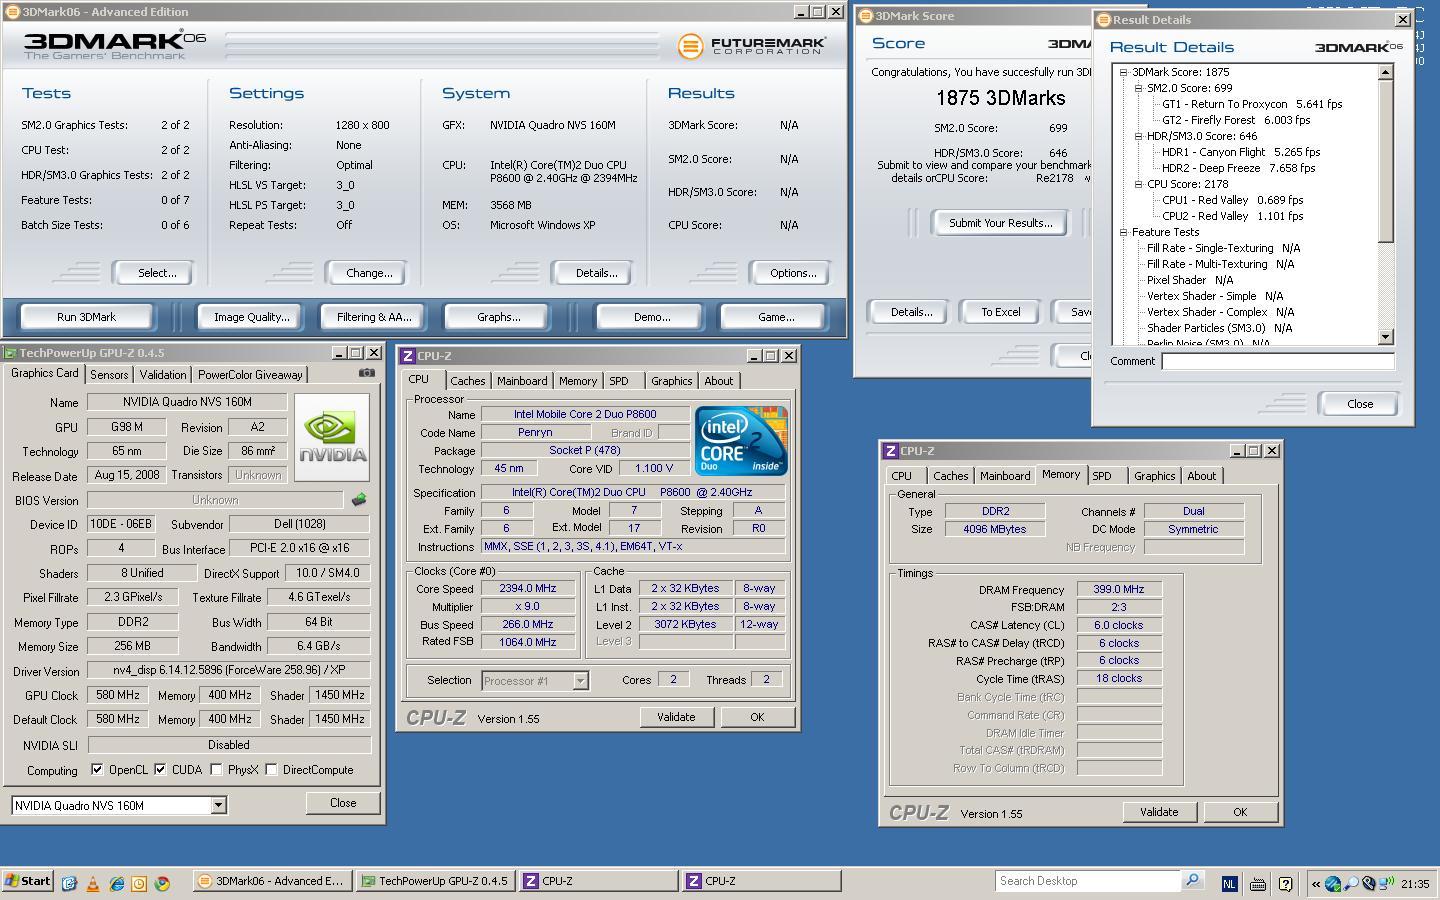Viewport: 1440px width, 900px height.
Task: Open the NL language bar indicator
Action: click(1229, 884)
